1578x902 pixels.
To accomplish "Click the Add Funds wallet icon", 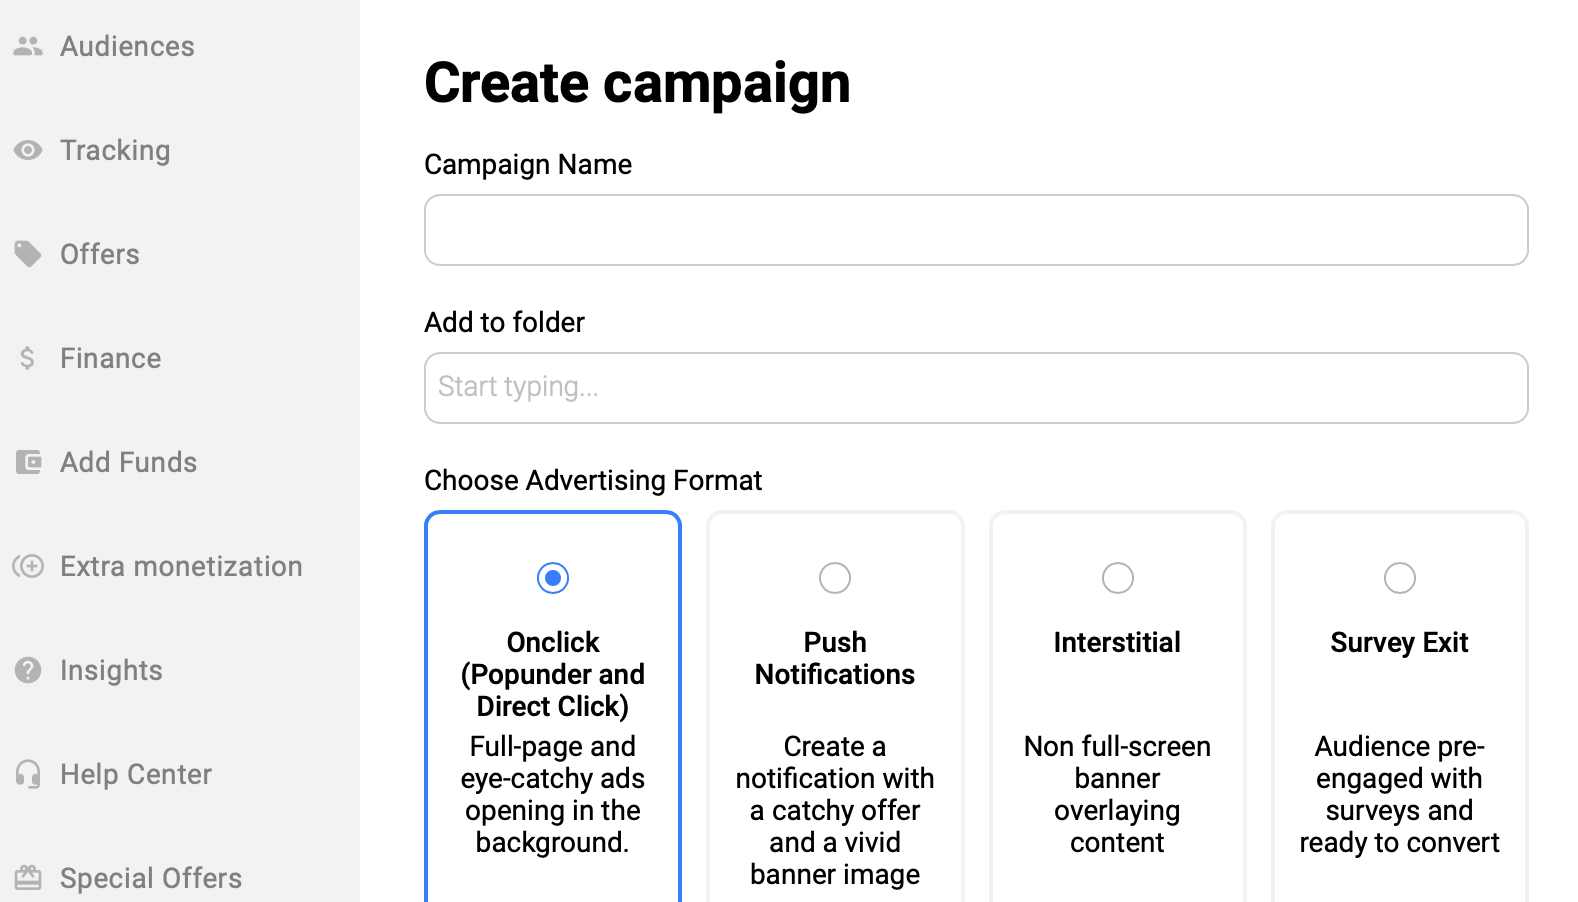I will click(x=28, y=462).
